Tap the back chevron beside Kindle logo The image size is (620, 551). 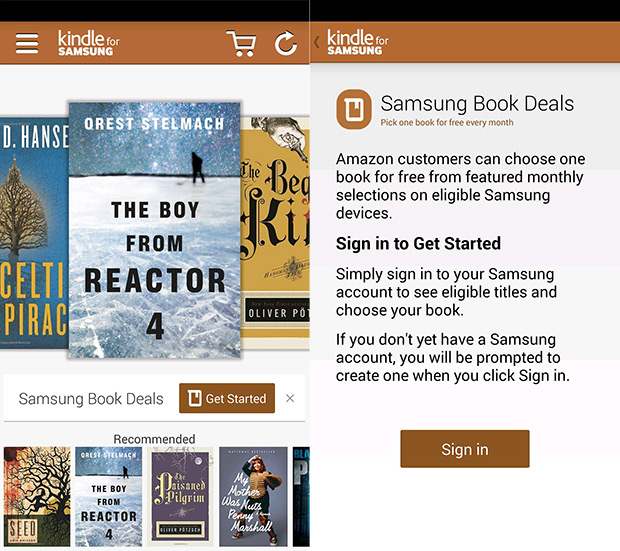316,42
